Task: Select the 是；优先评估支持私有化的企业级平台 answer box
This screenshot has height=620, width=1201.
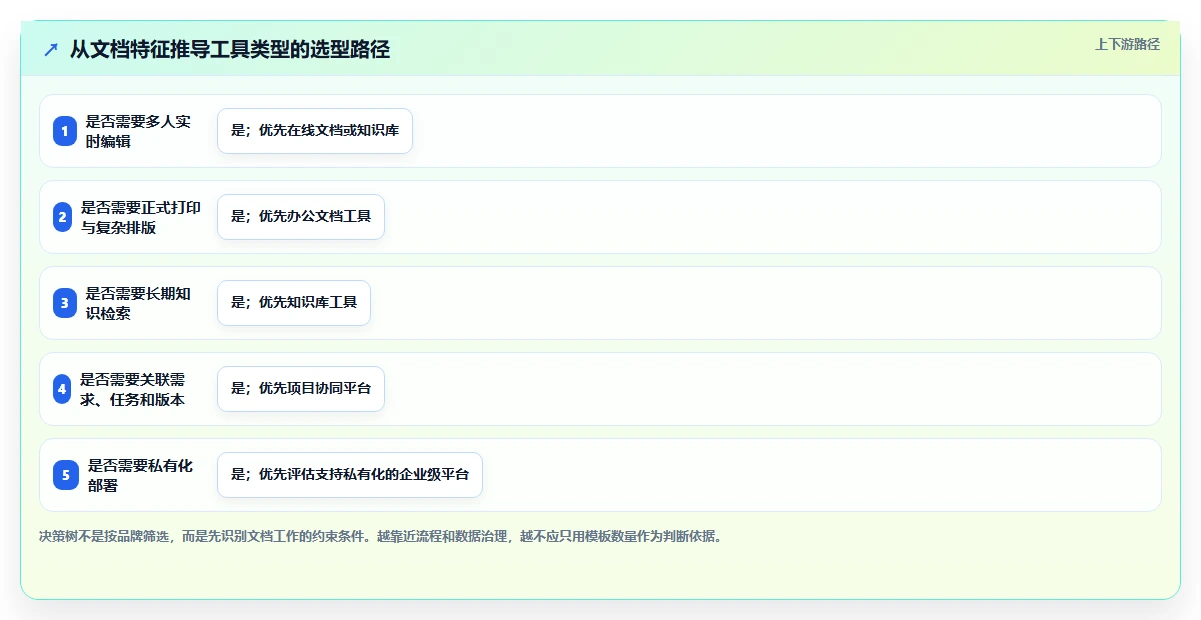Action: 350,475
